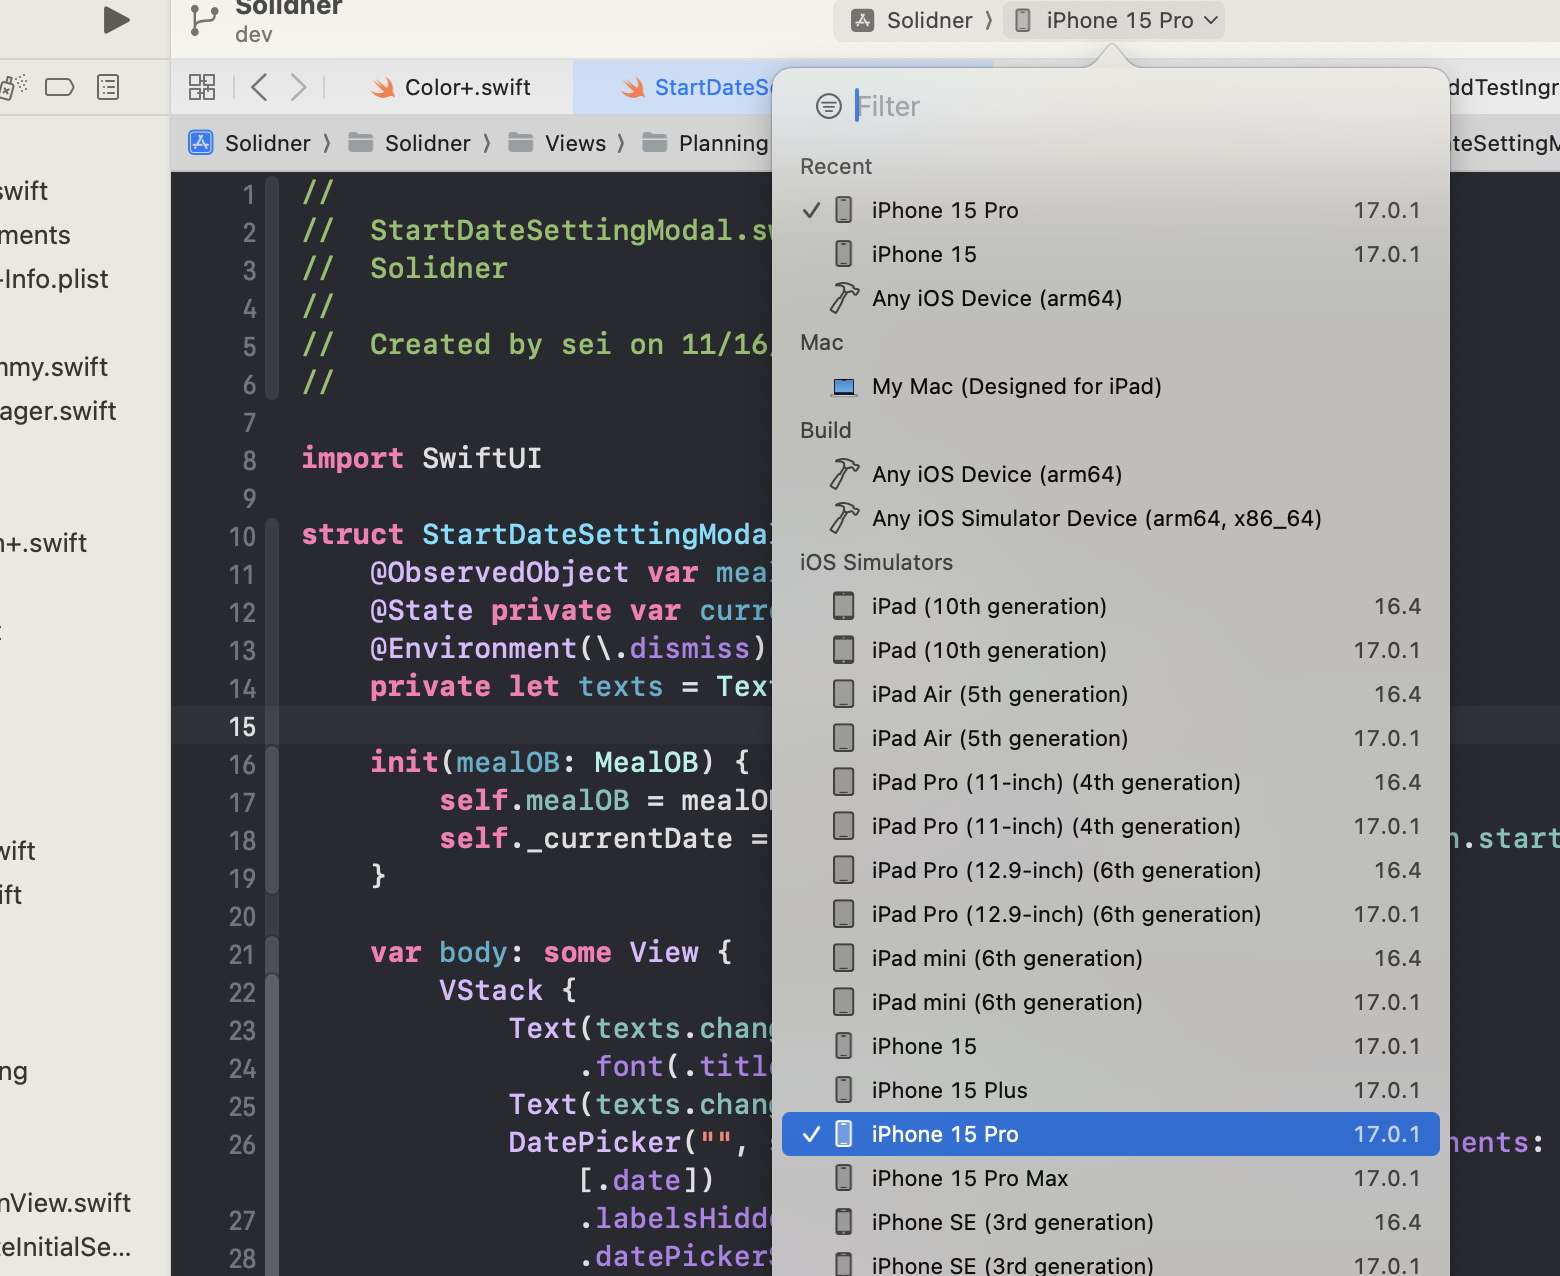Go back in editor history
Viewport: 1560px width, 1276px height.
click(259, 87)
